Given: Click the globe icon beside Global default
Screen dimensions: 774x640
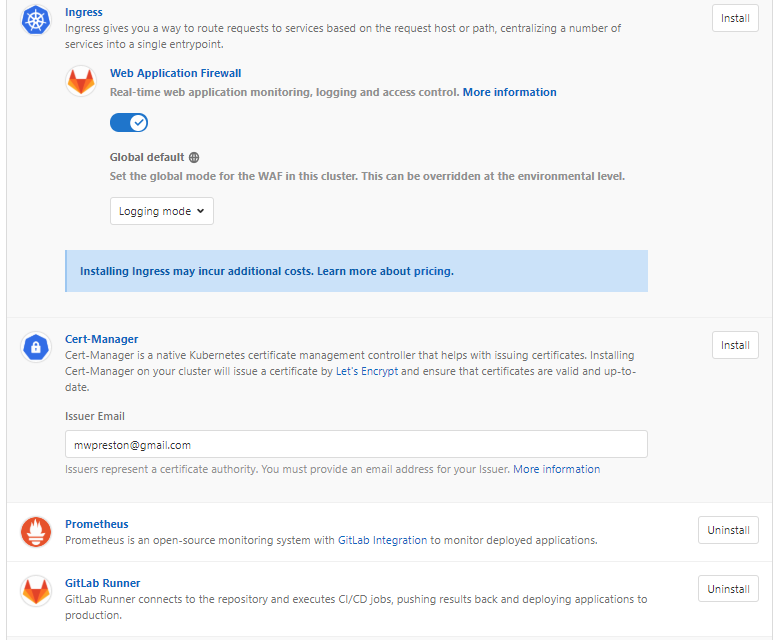Looking at the screenshot, I should (194, 157).
